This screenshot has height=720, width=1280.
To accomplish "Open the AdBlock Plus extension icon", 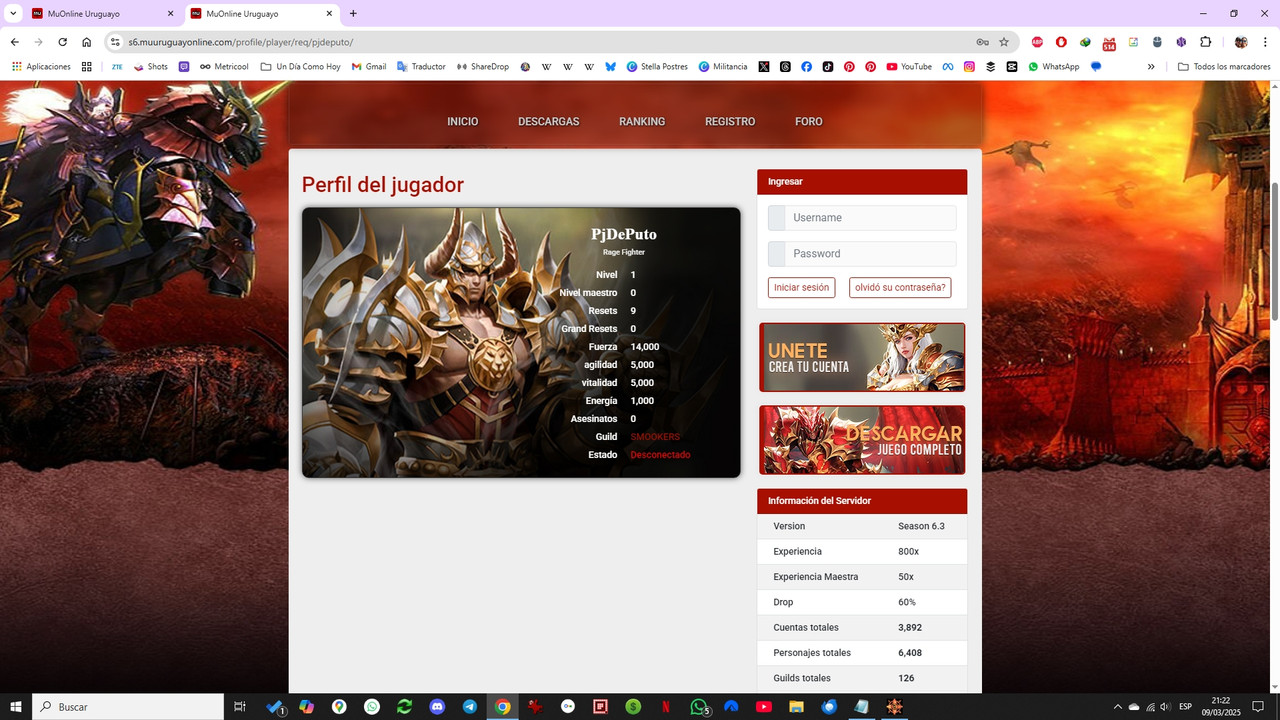I will click(1037, 42).
